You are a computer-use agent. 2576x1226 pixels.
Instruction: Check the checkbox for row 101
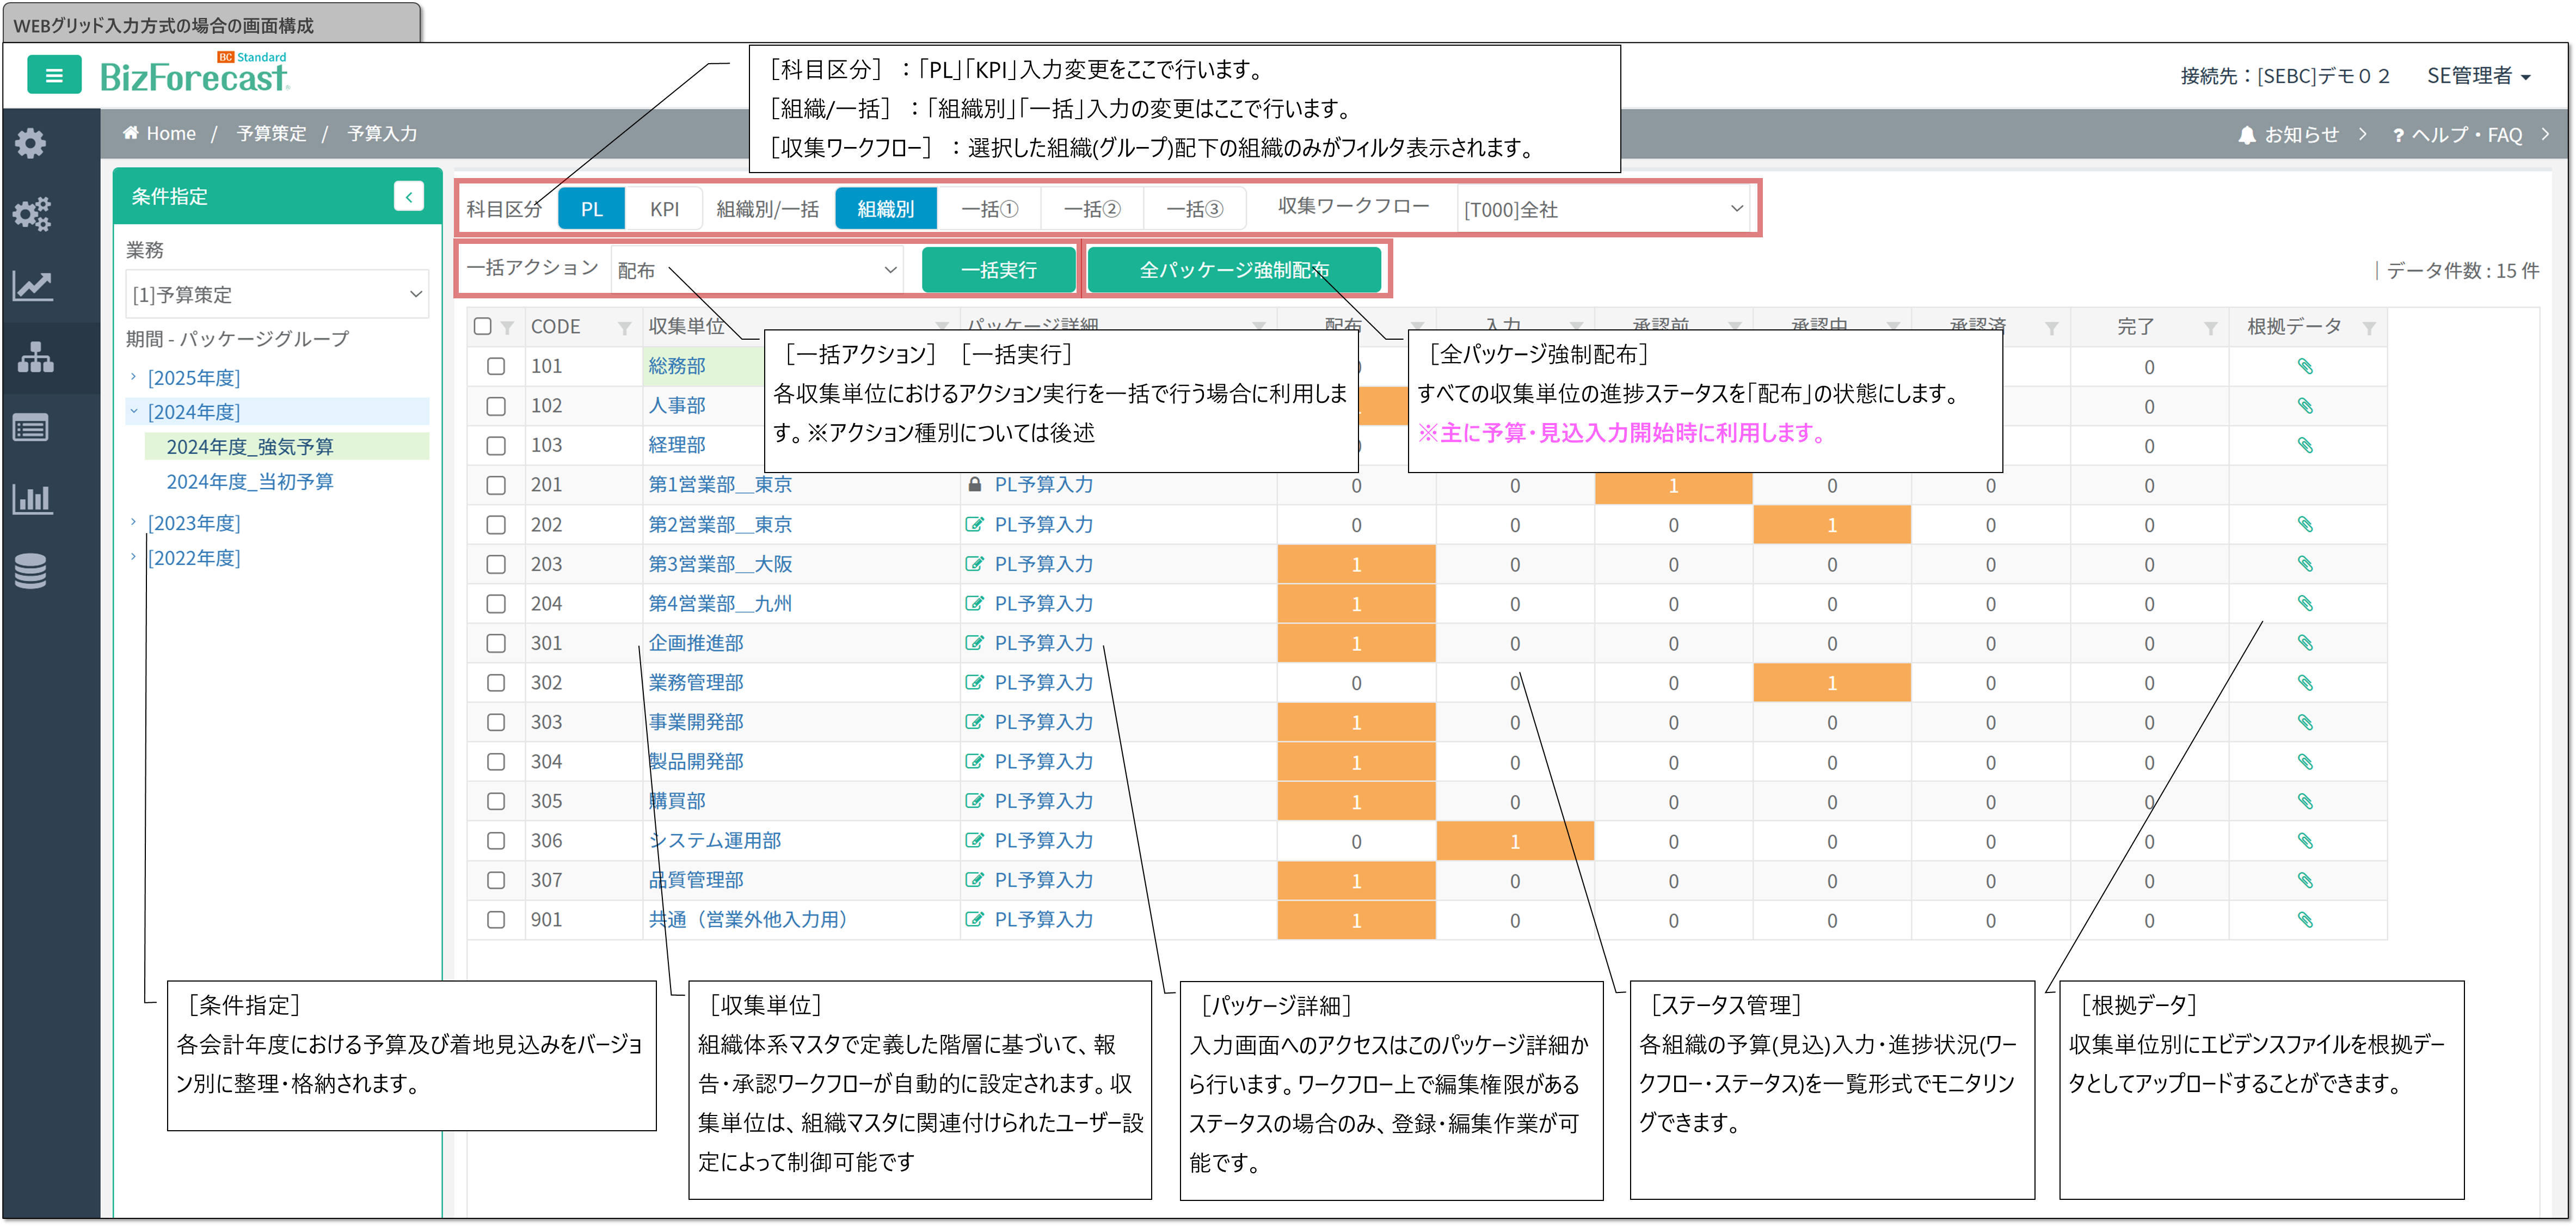[x=496, y=366]
